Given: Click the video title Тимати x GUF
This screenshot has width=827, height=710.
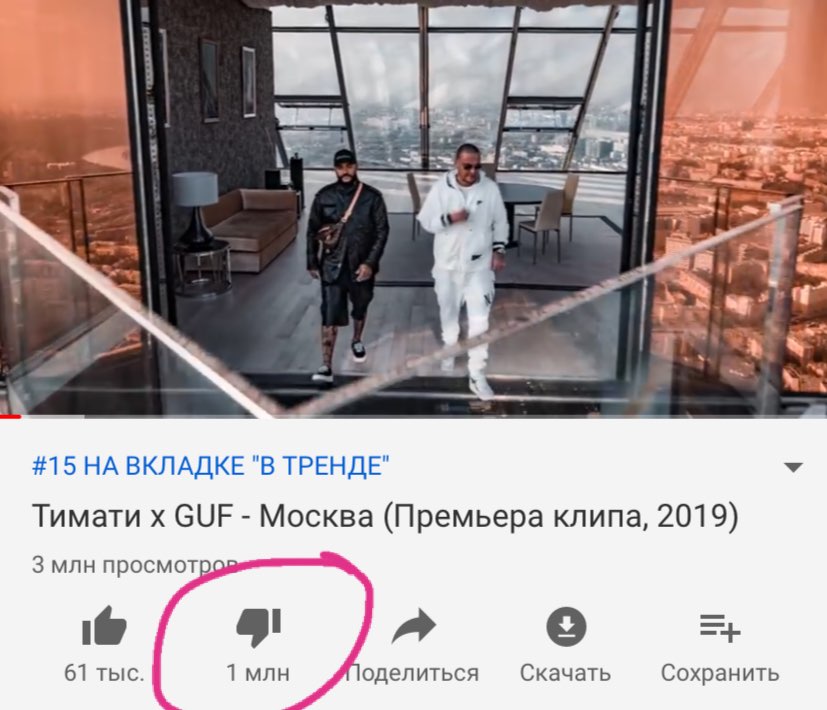Looking at the screenshot, I should coord(385,516).
